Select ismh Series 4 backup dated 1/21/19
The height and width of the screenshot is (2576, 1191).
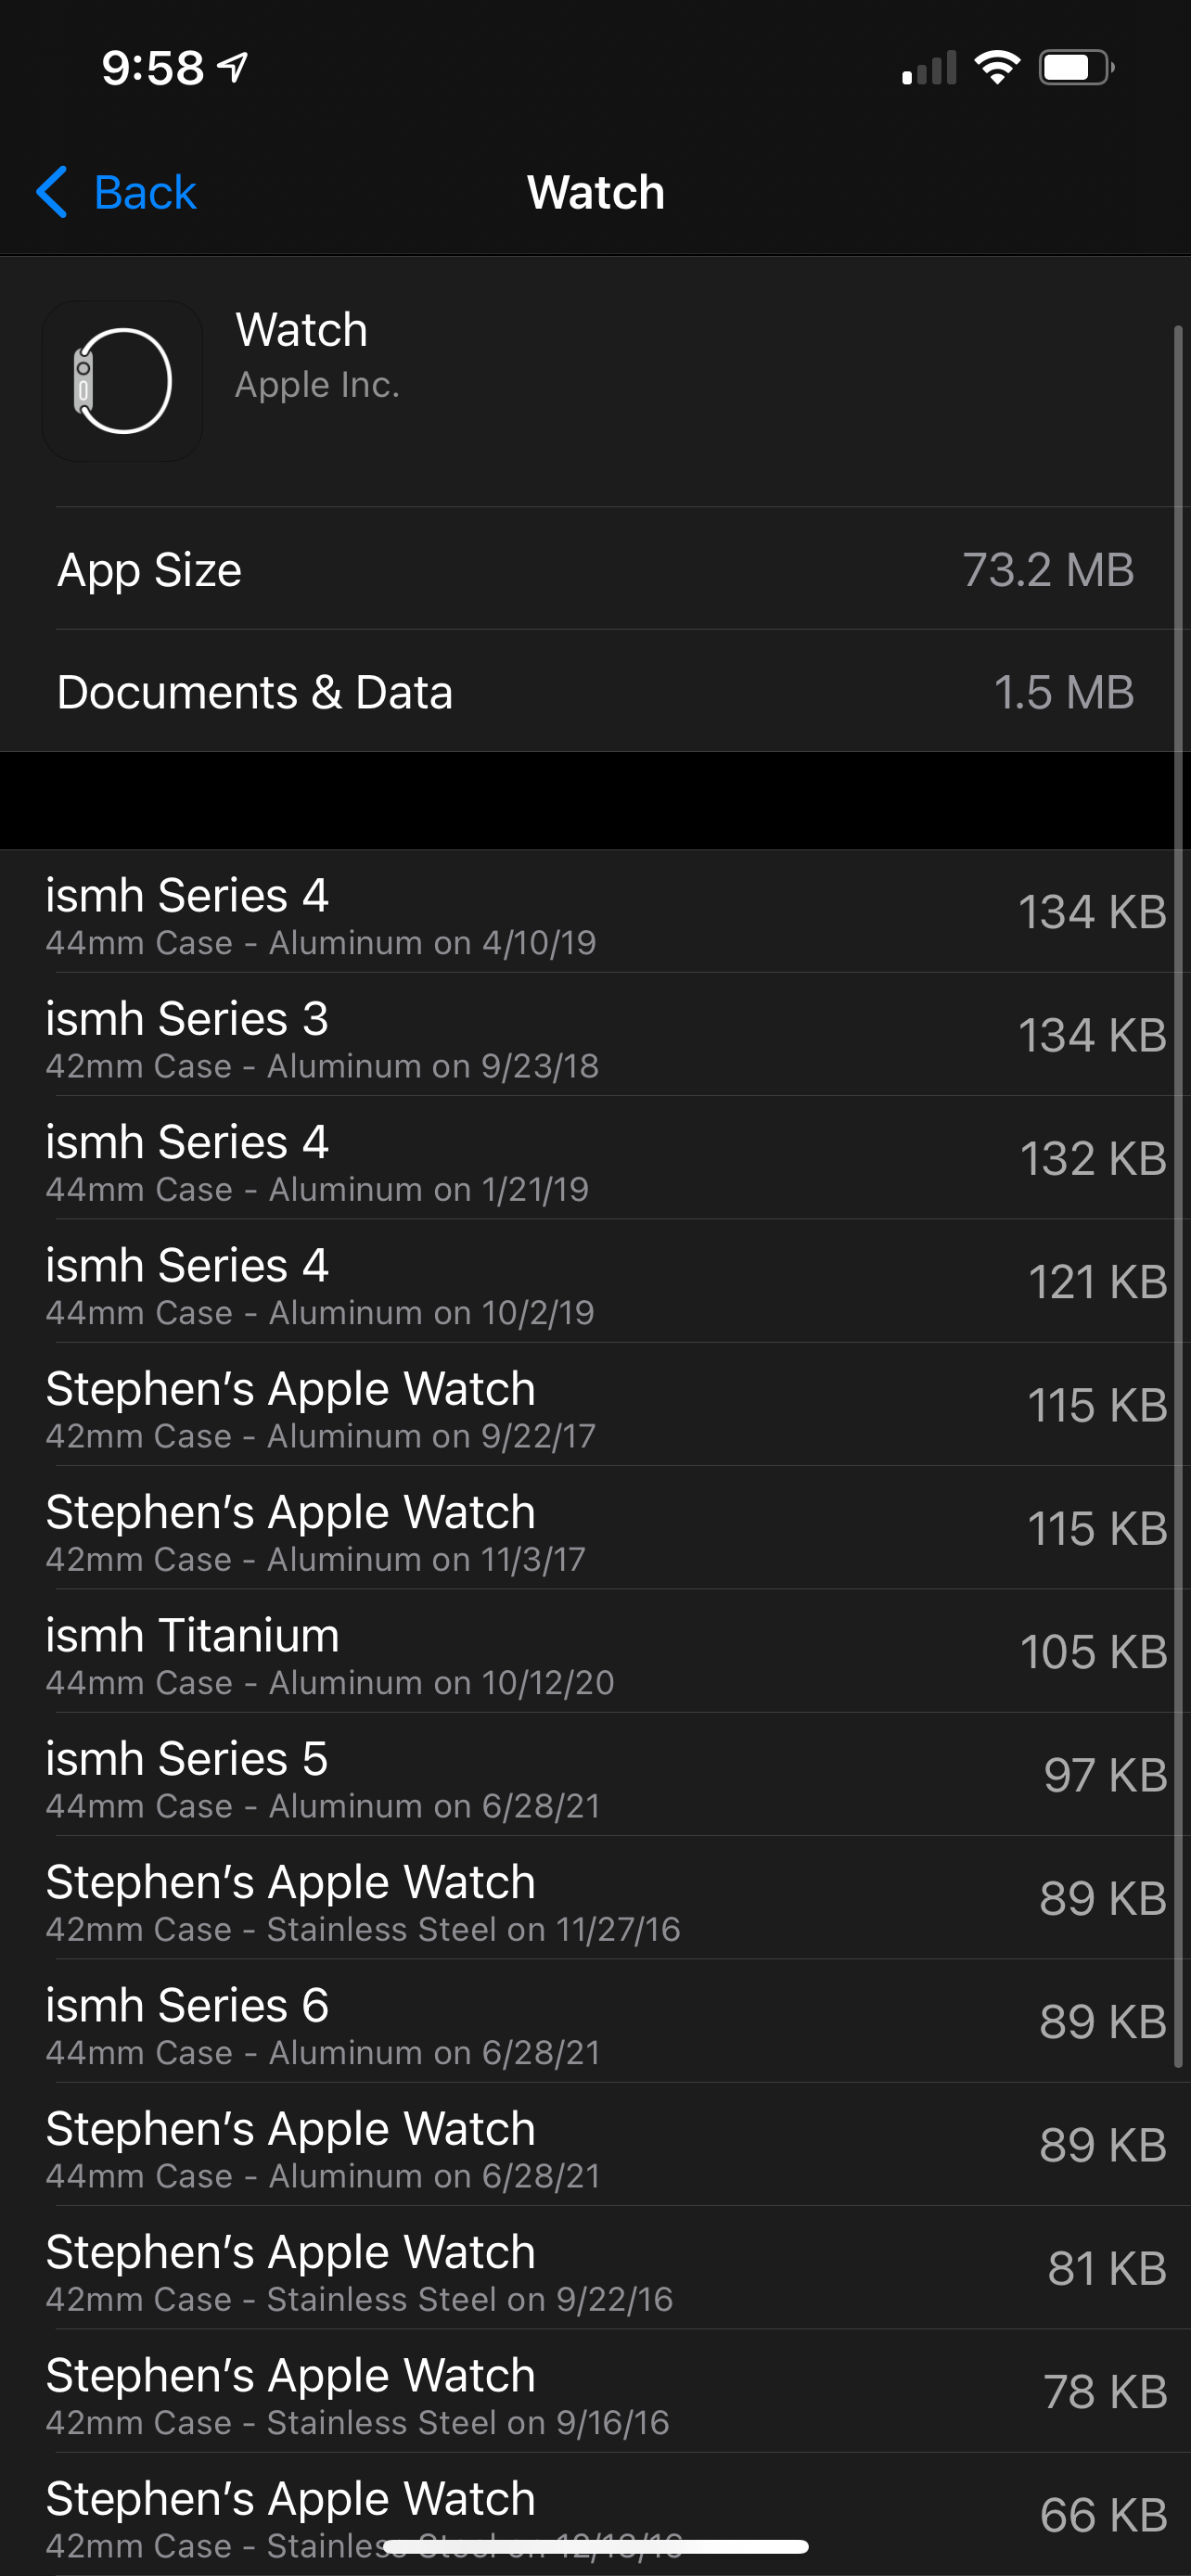[595, 1159]
